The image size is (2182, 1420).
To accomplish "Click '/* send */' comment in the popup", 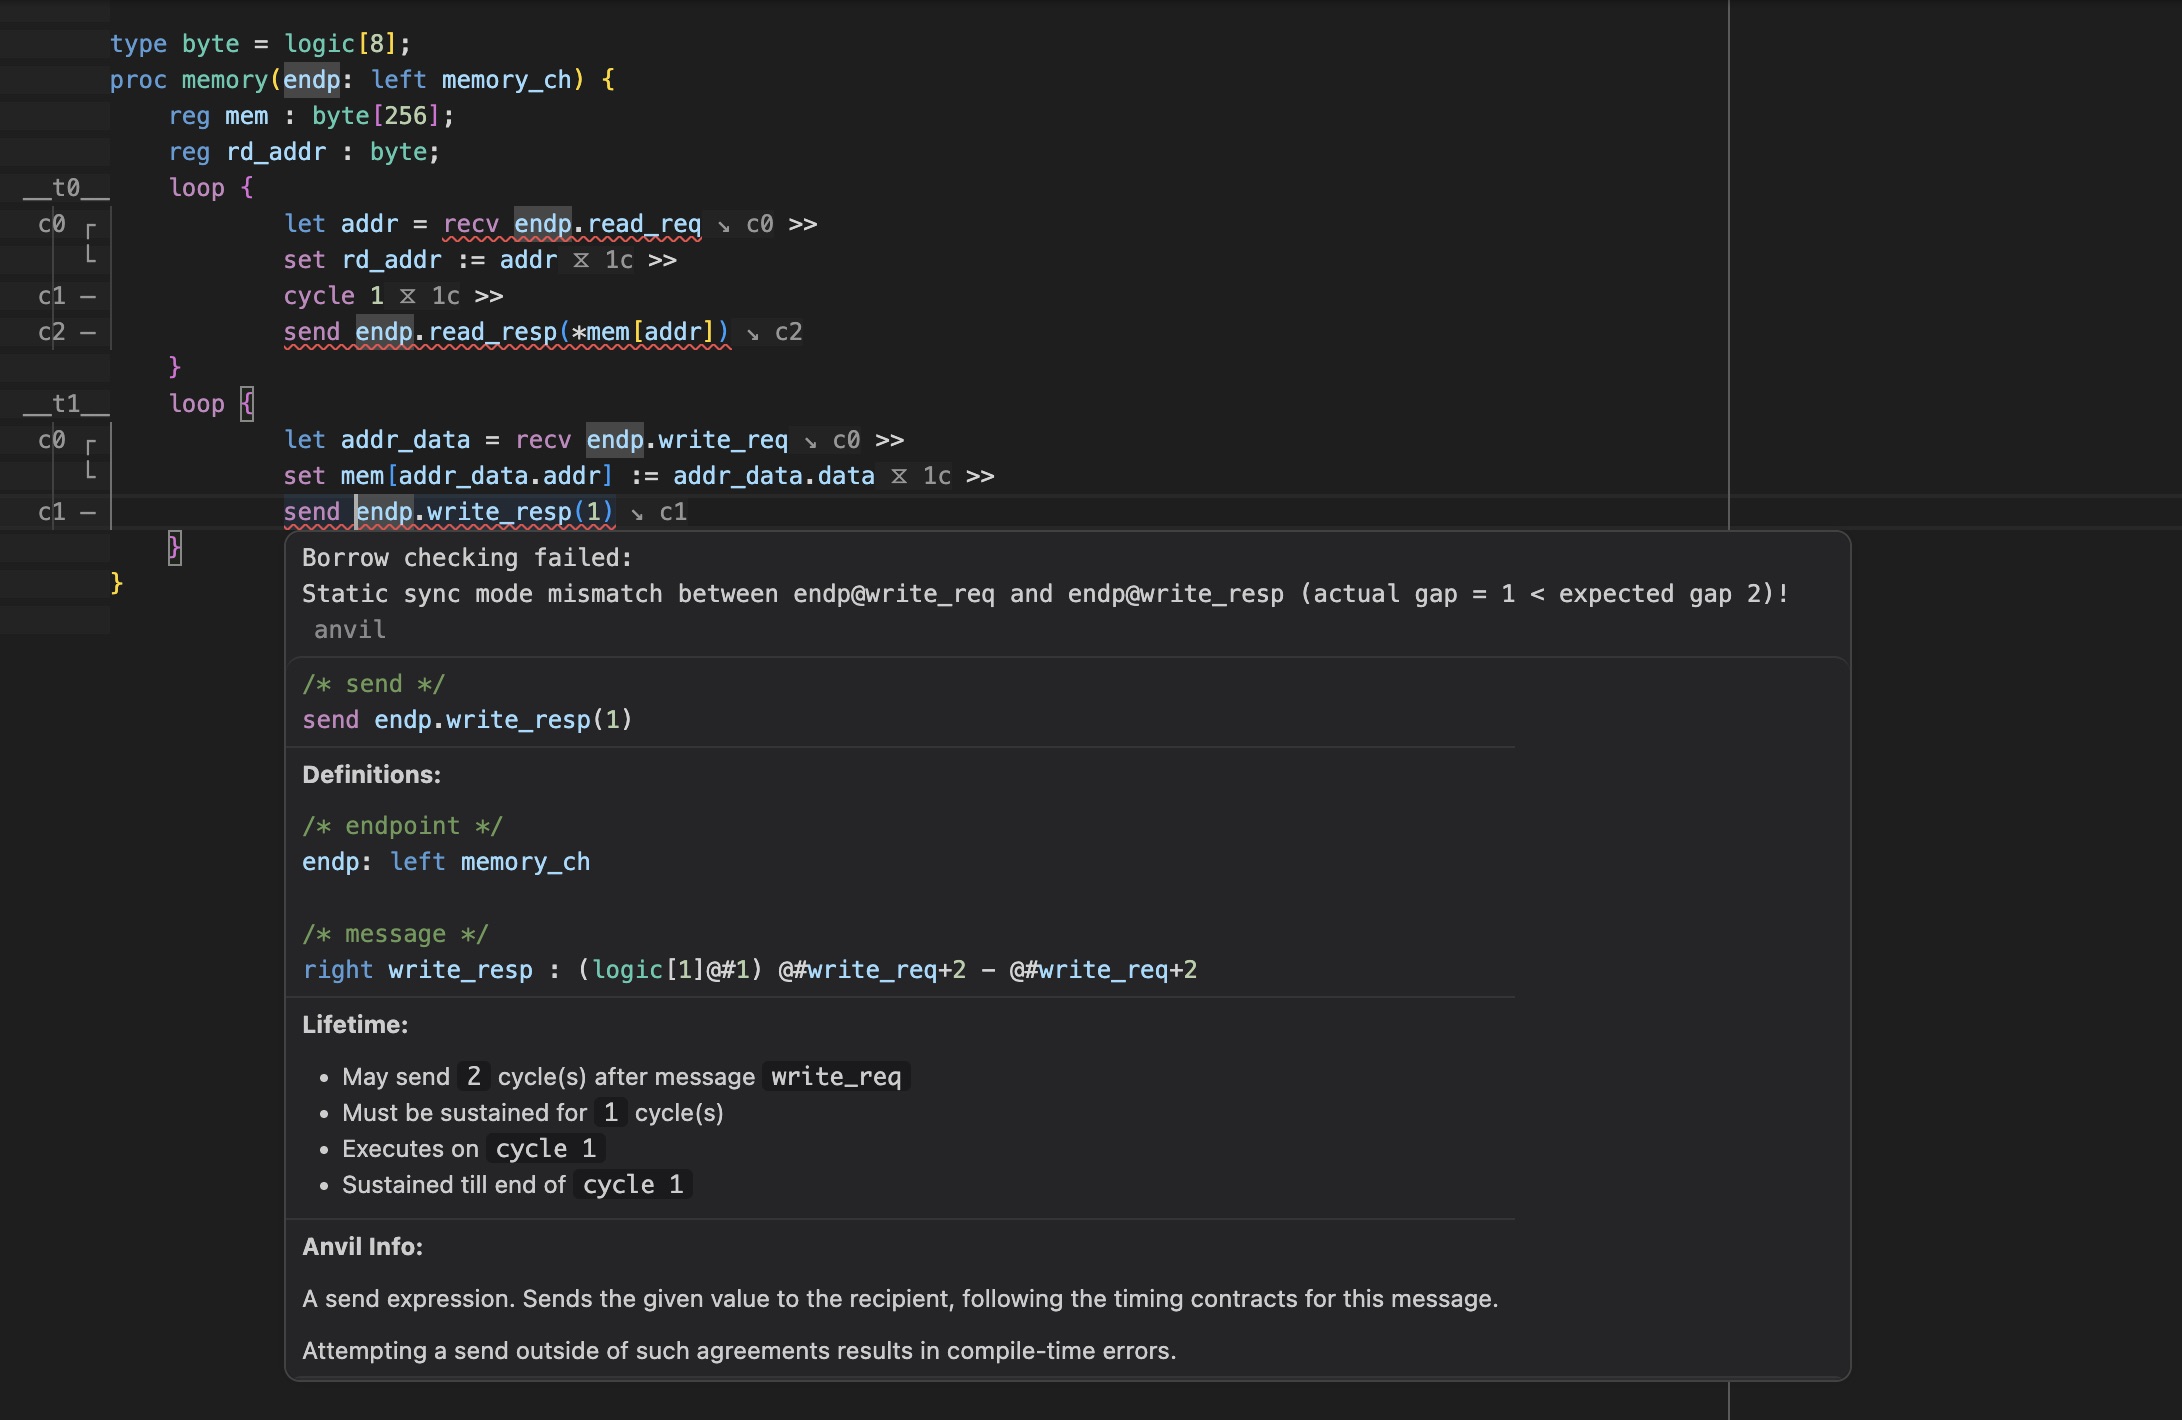I will 373,684.
